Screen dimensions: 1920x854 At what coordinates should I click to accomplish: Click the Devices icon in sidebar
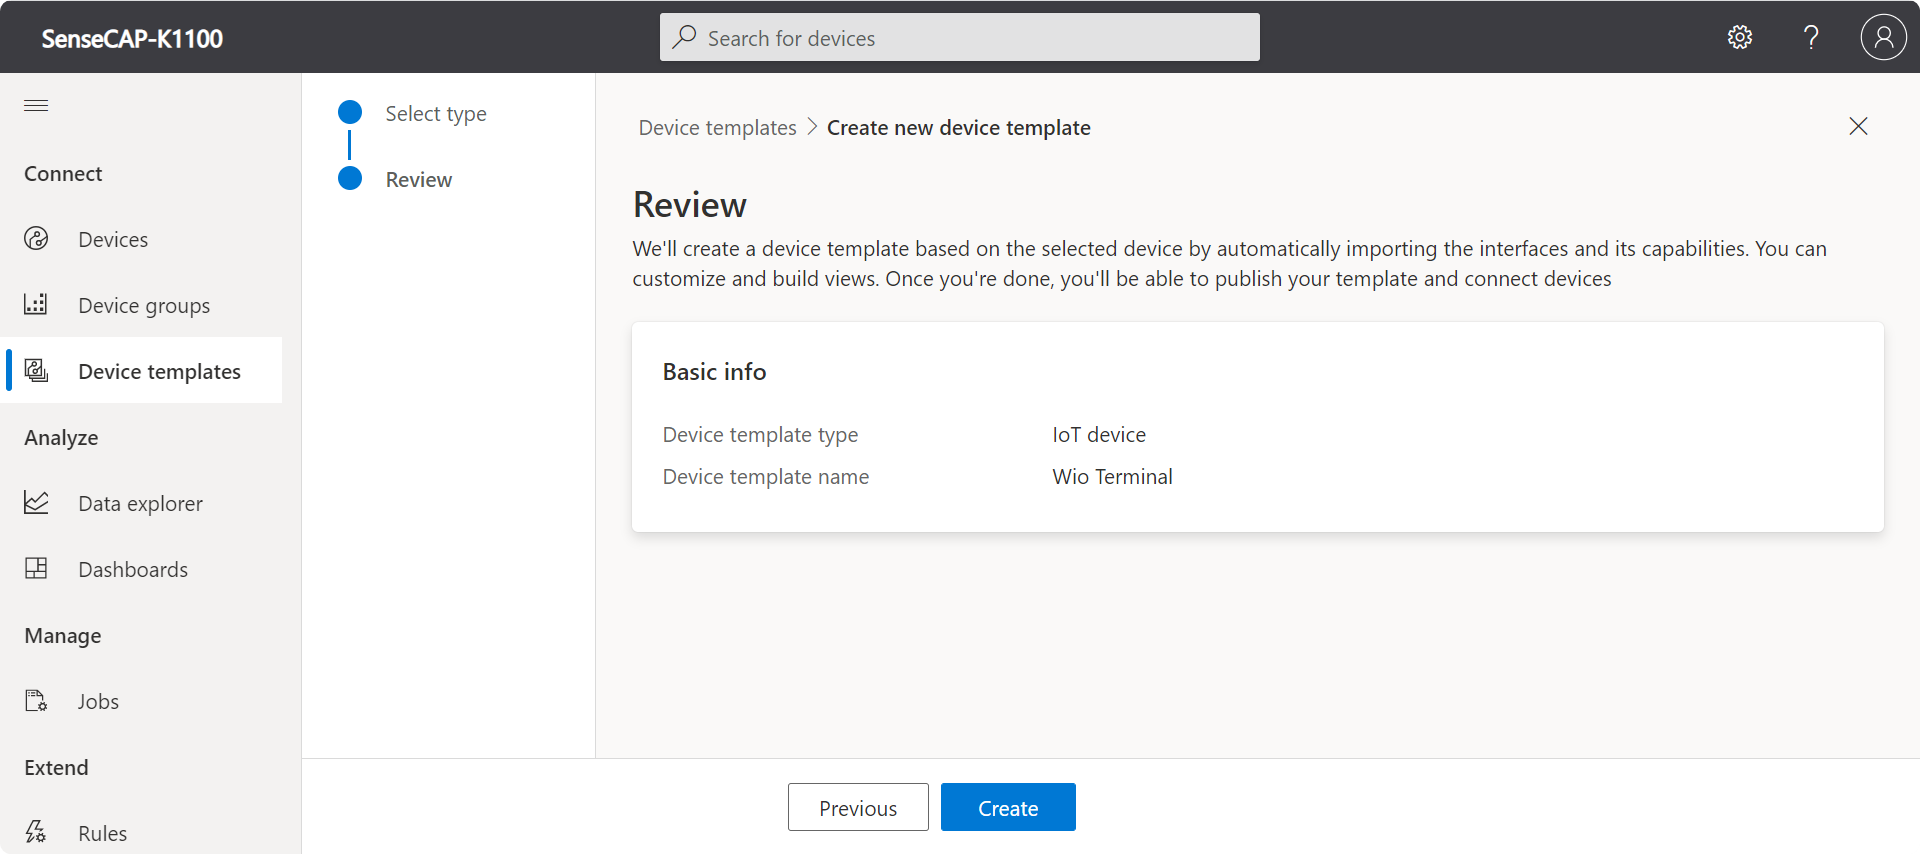pyautogui.click(x=36, y=238)
